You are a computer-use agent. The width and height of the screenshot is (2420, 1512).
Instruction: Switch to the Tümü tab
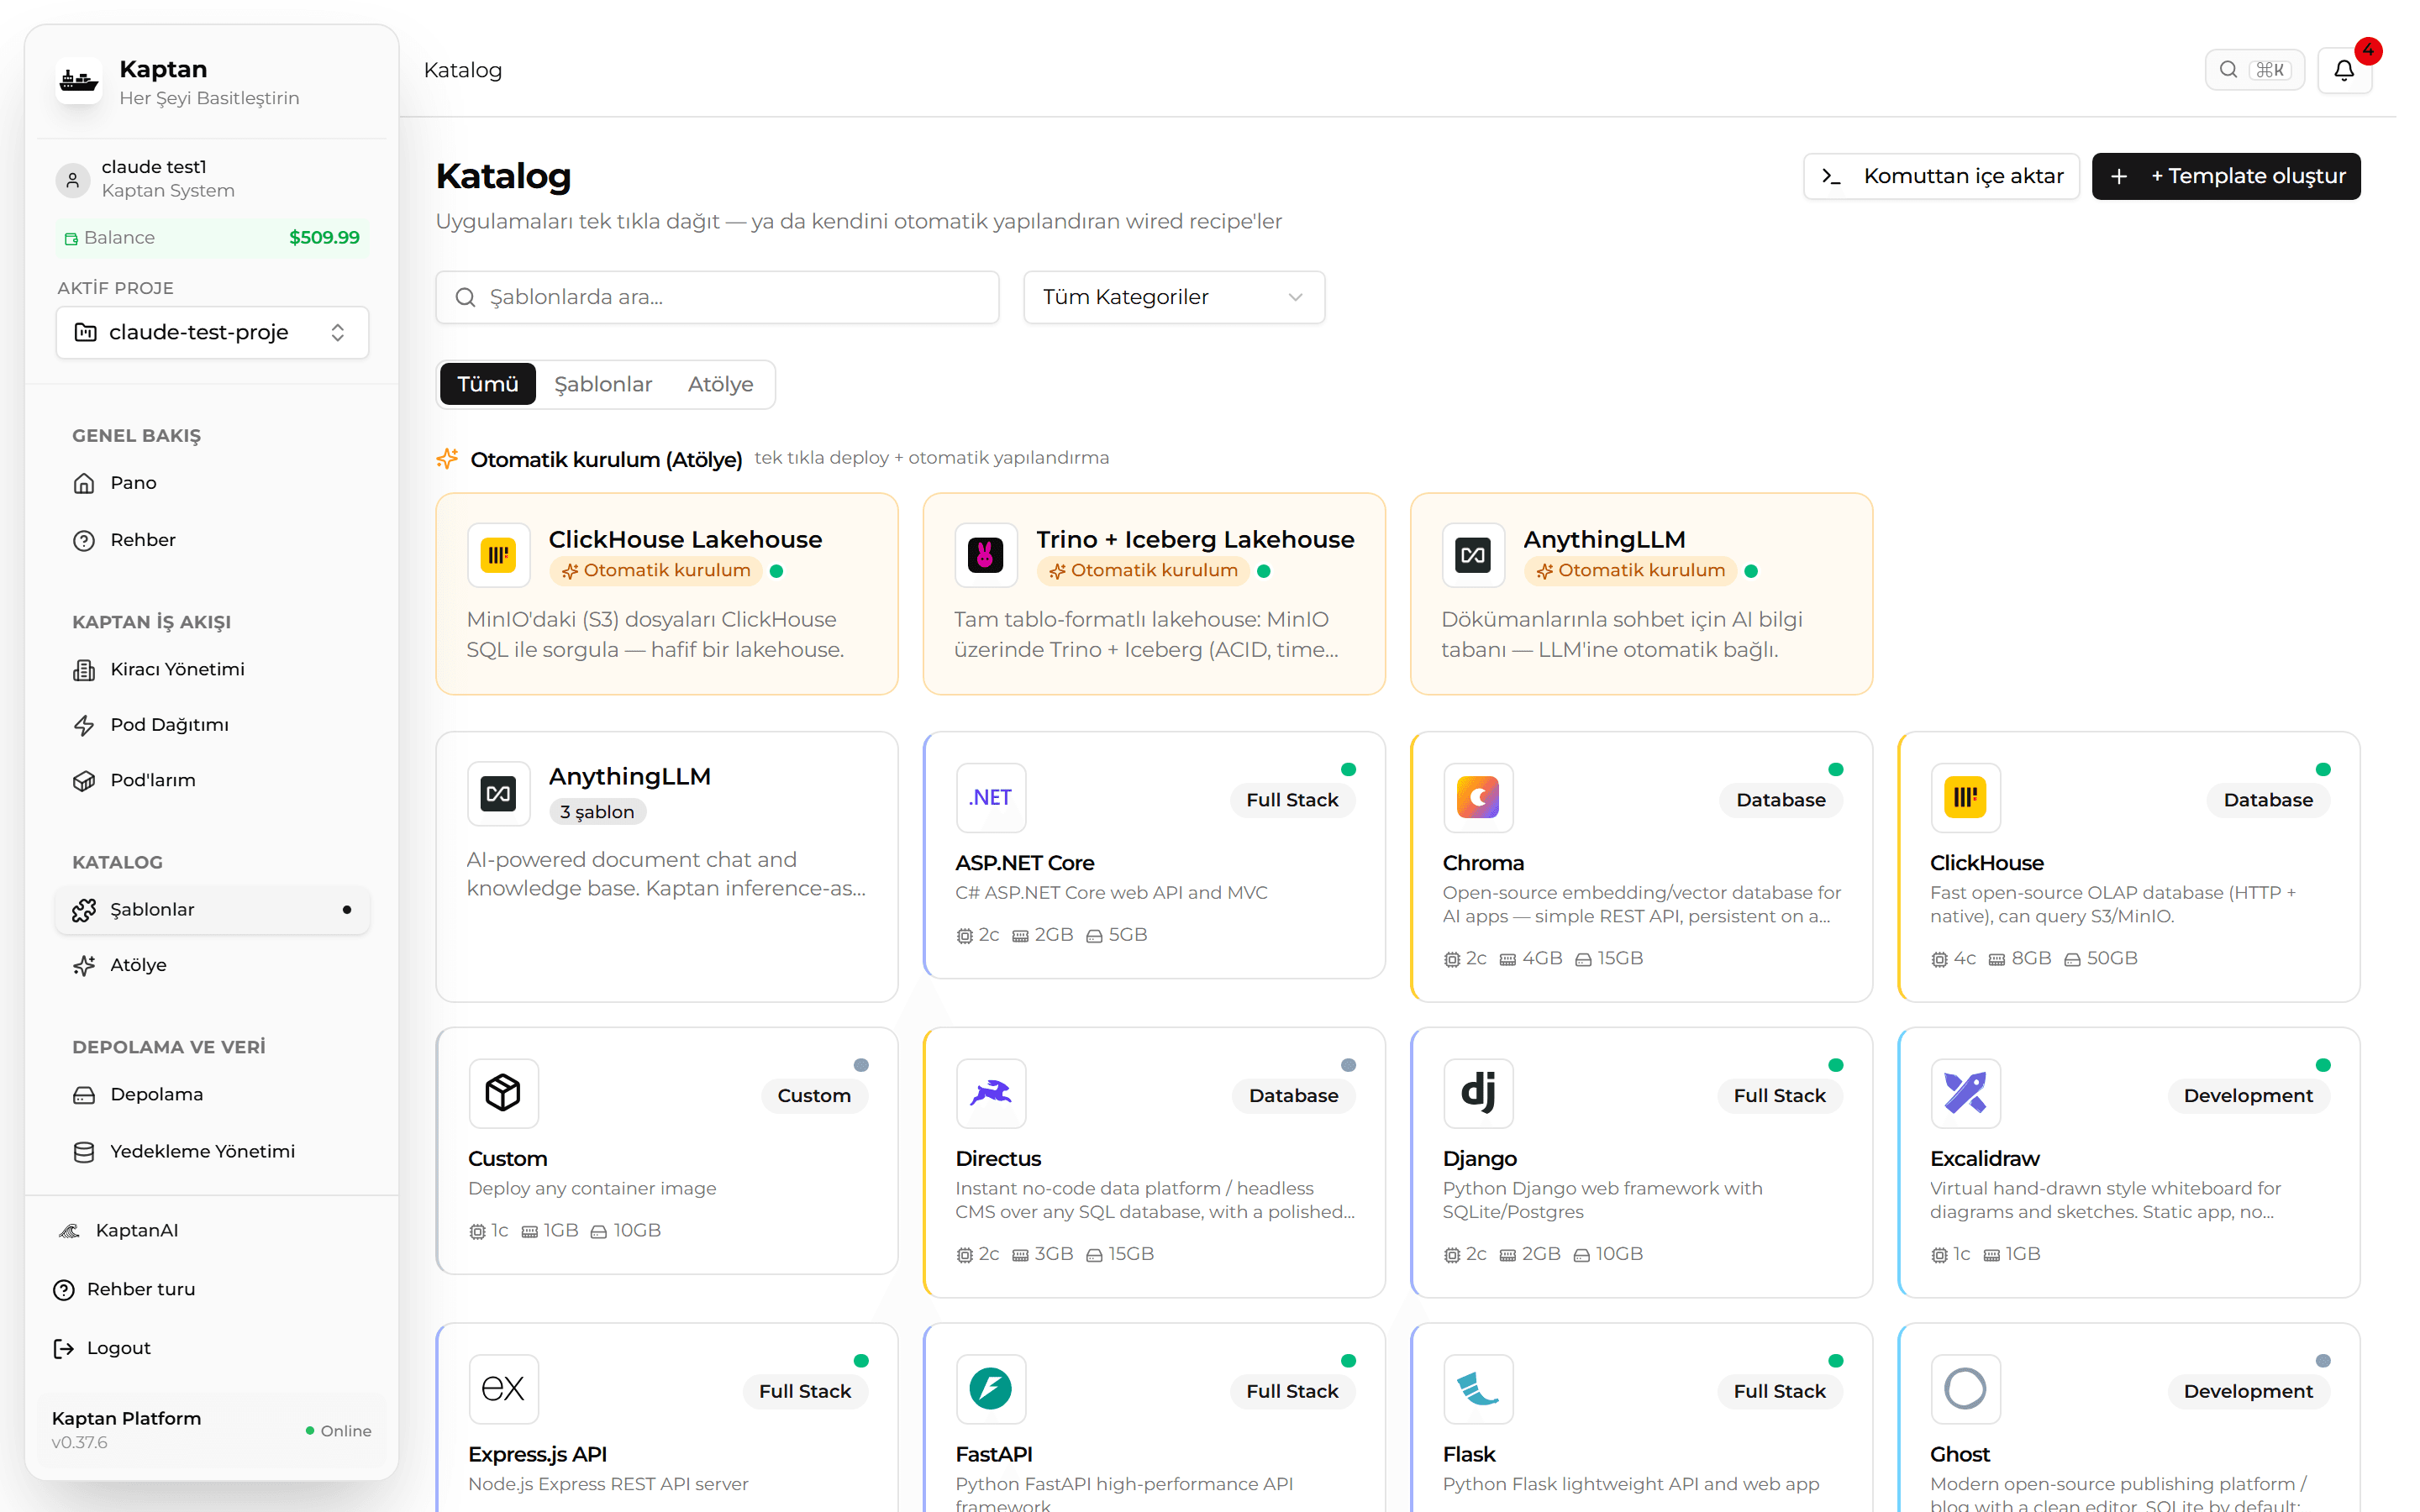488,384
